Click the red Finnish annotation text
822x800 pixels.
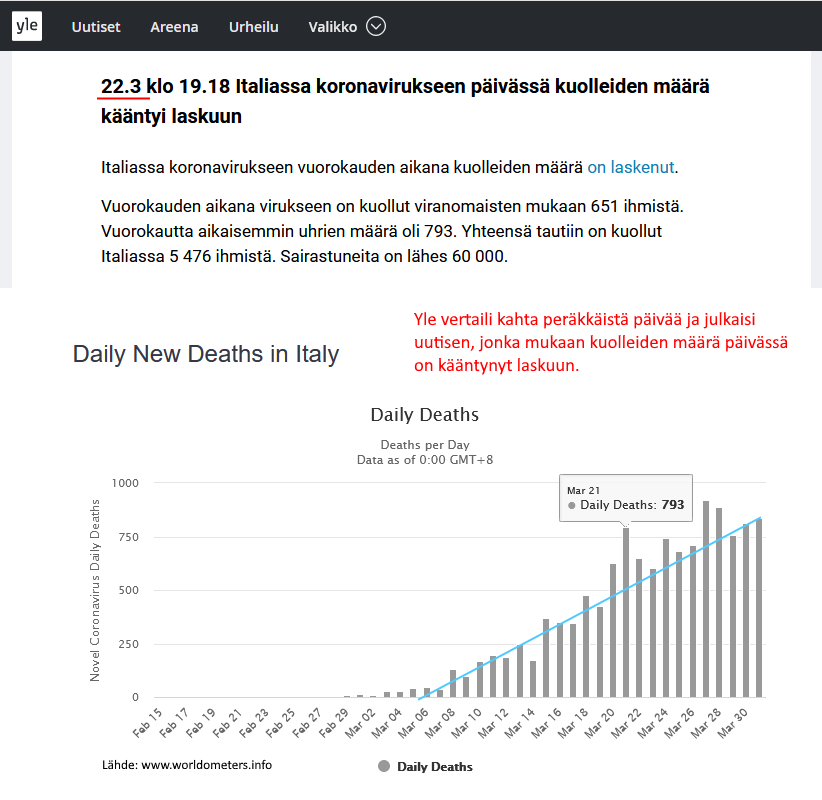(600, 342)
